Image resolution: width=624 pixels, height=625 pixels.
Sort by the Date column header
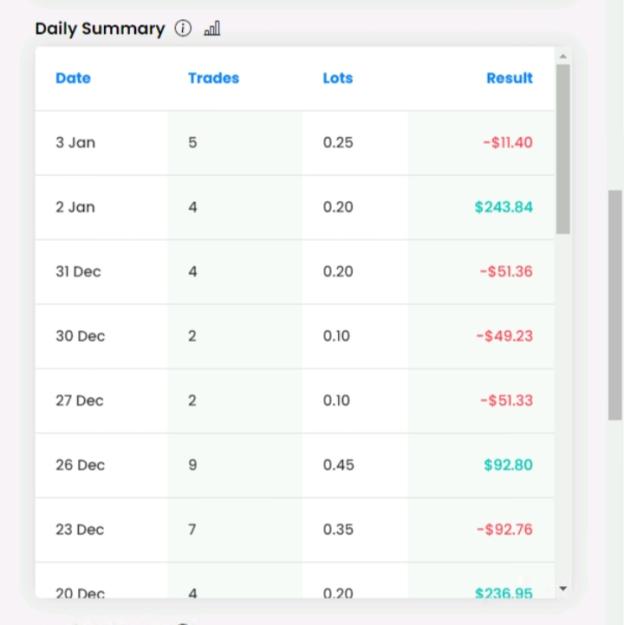pyautogui.click(x=73, y=78)
